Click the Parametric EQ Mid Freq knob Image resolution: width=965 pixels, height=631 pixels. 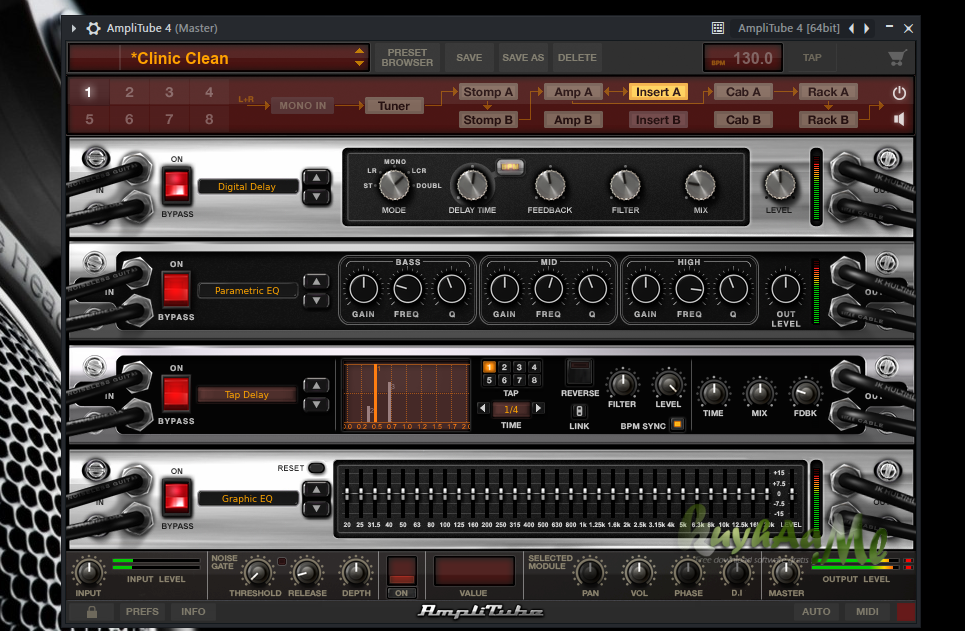(x=548, y=289)
